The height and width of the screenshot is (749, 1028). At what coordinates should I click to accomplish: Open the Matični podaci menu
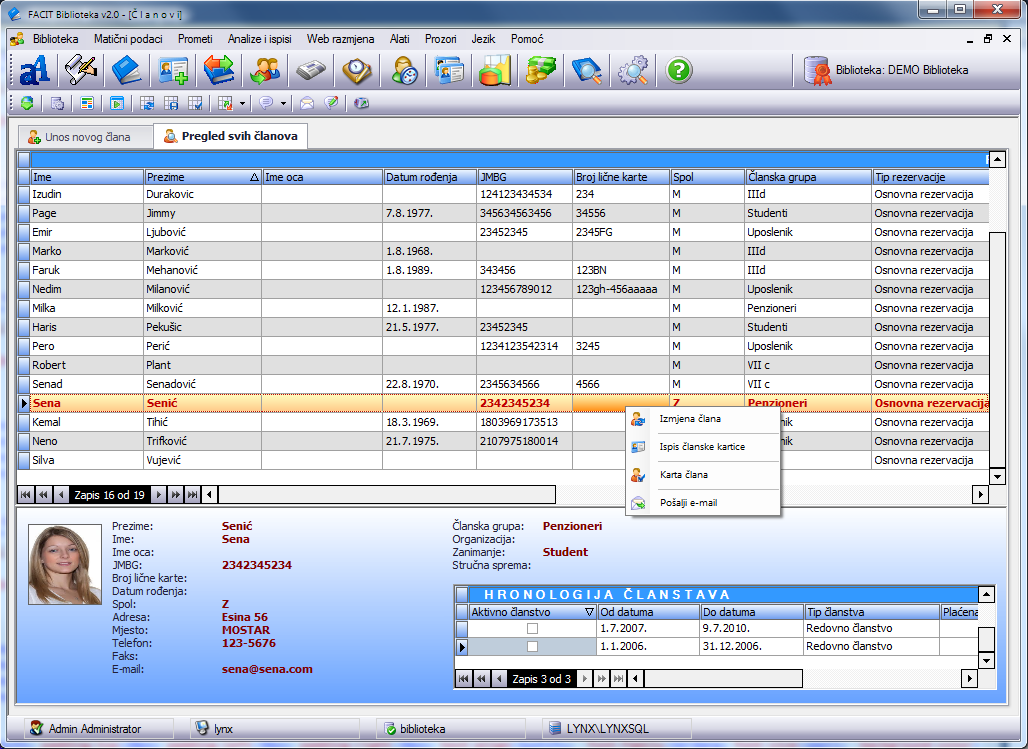127,39
